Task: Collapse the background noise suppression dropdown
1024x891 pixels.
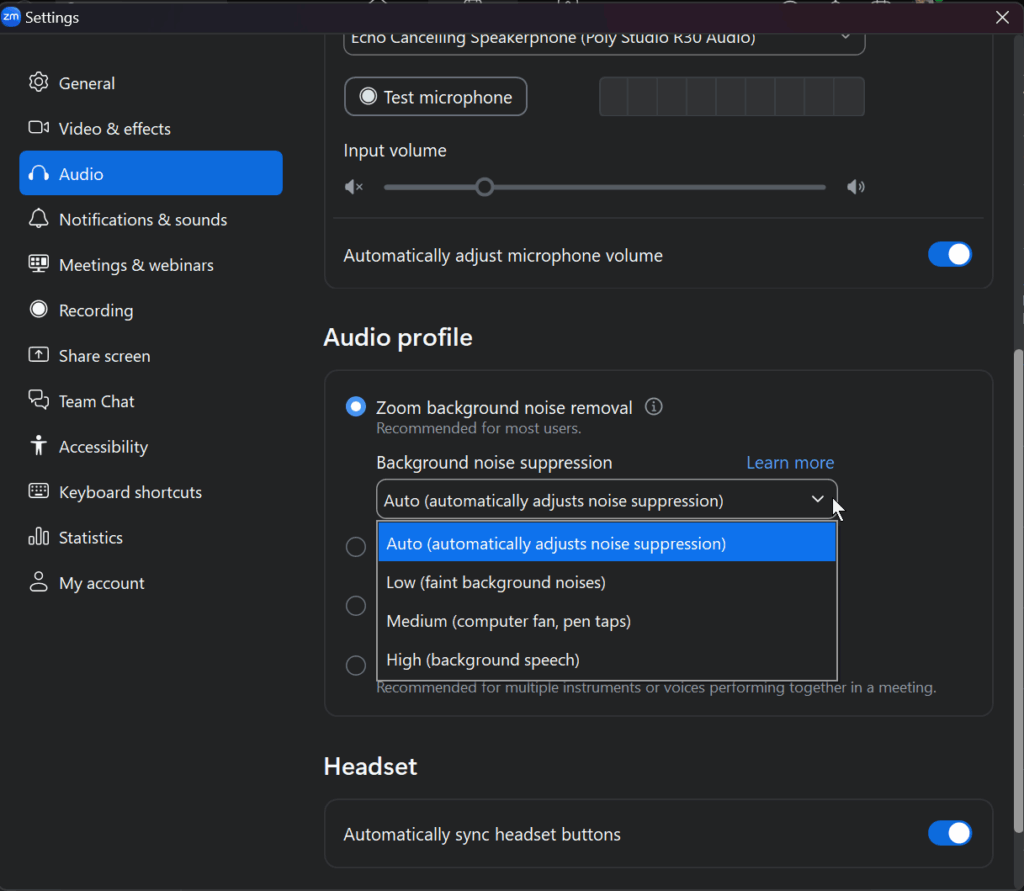Action: pos(817,500)
